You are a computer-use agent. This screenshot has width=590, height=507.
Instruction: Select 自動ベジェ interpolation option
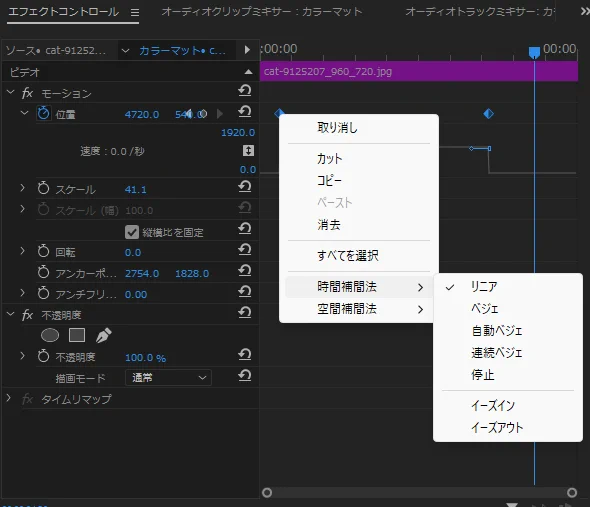tap(508, 331)
